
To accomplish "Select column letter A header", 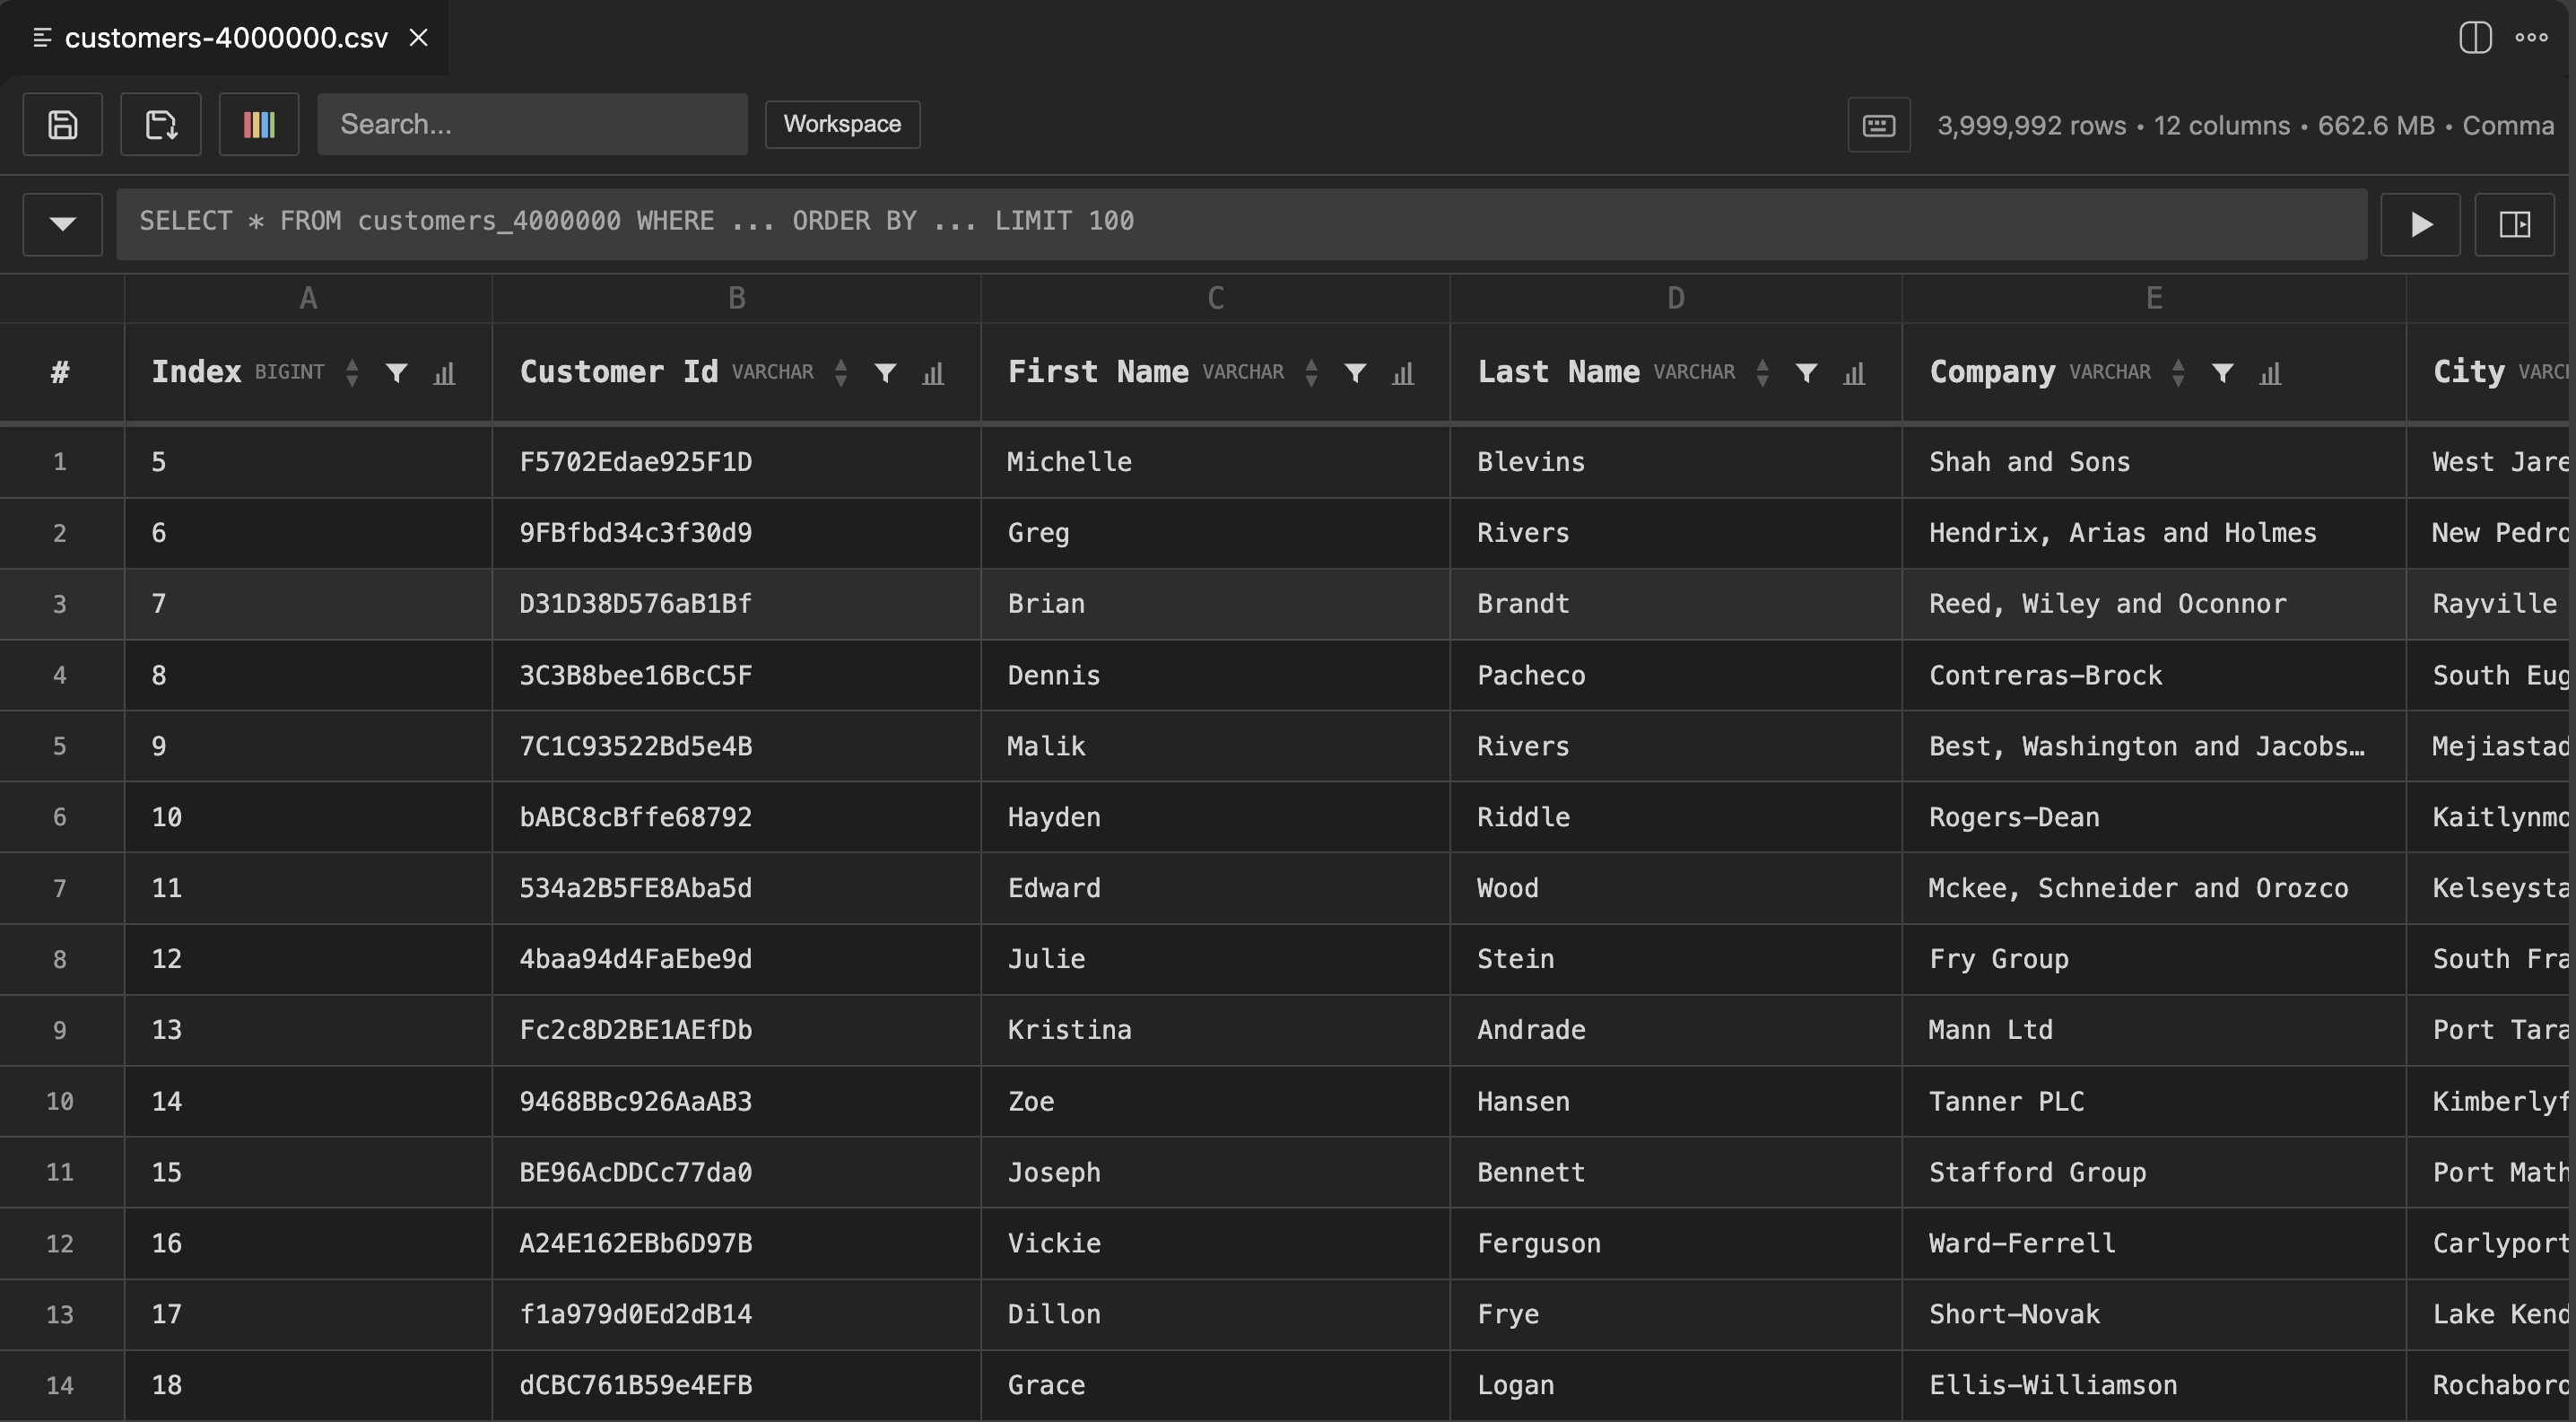I will (x=308, y=298).
